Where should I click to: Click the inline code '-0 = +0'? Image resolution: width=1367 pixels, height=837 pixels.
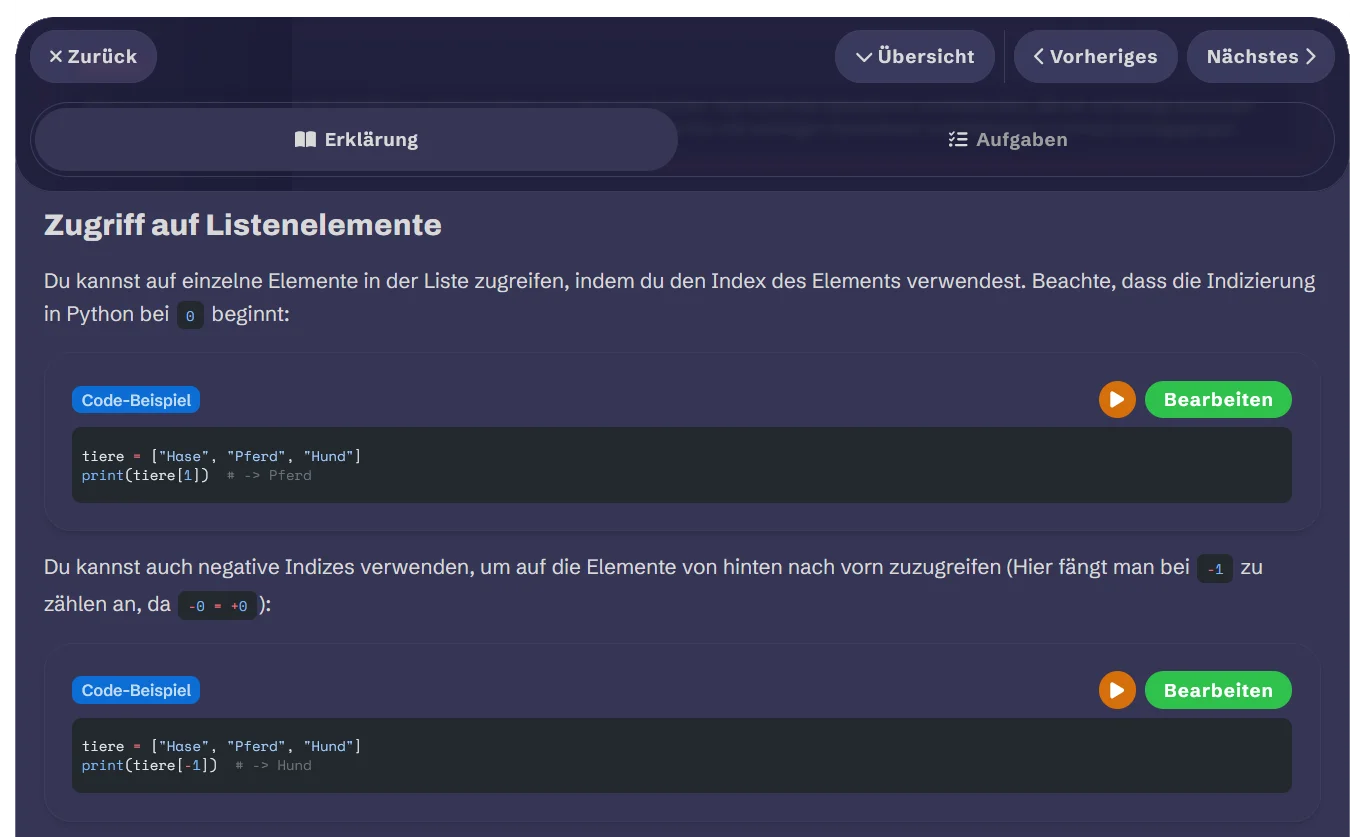point(217,606)
